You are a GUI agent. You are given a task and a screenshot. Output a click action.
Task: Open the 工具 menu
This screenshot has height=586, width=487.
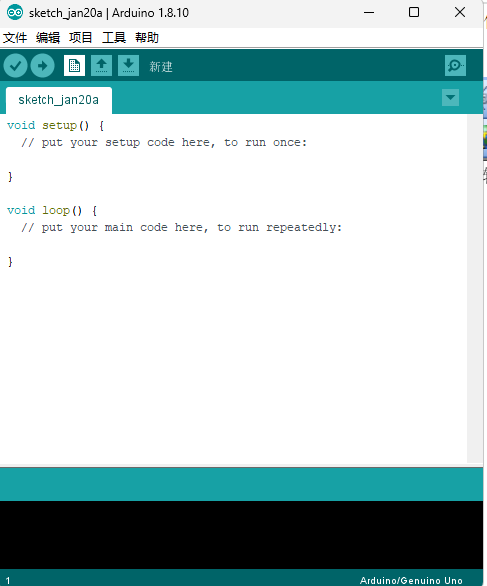(114, 37)
